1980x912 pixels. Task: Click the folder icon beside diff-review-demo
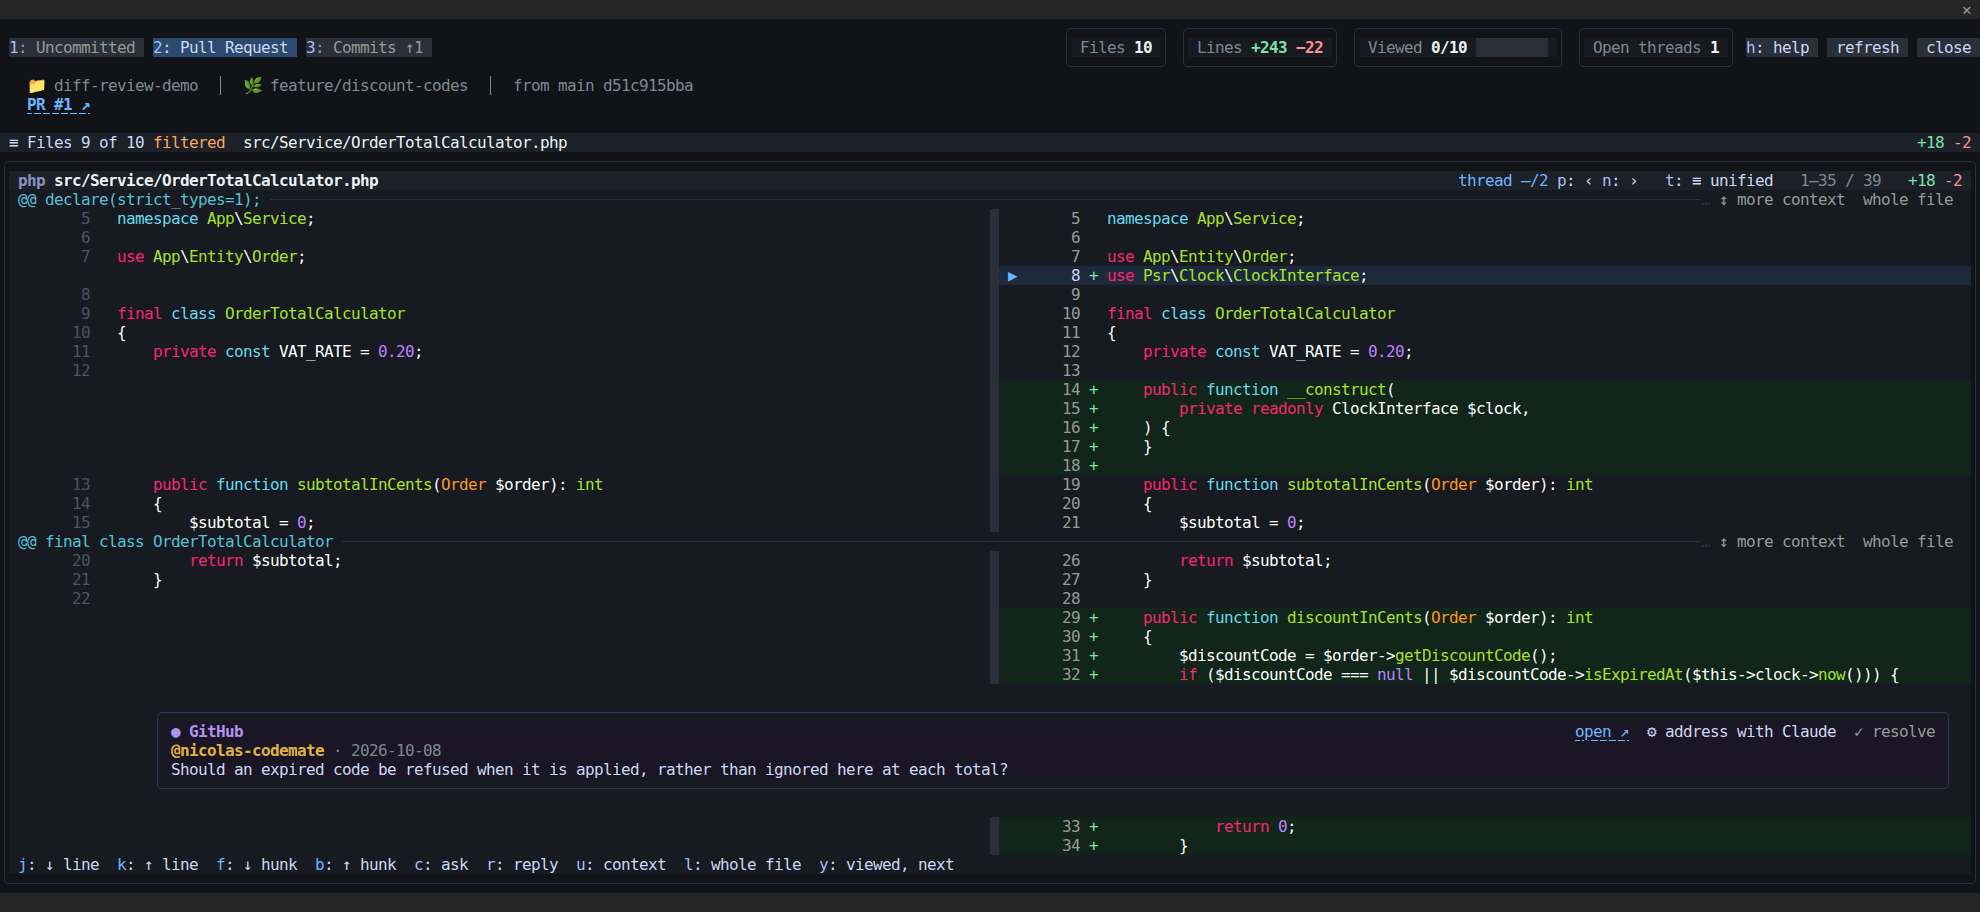(37, 86)
